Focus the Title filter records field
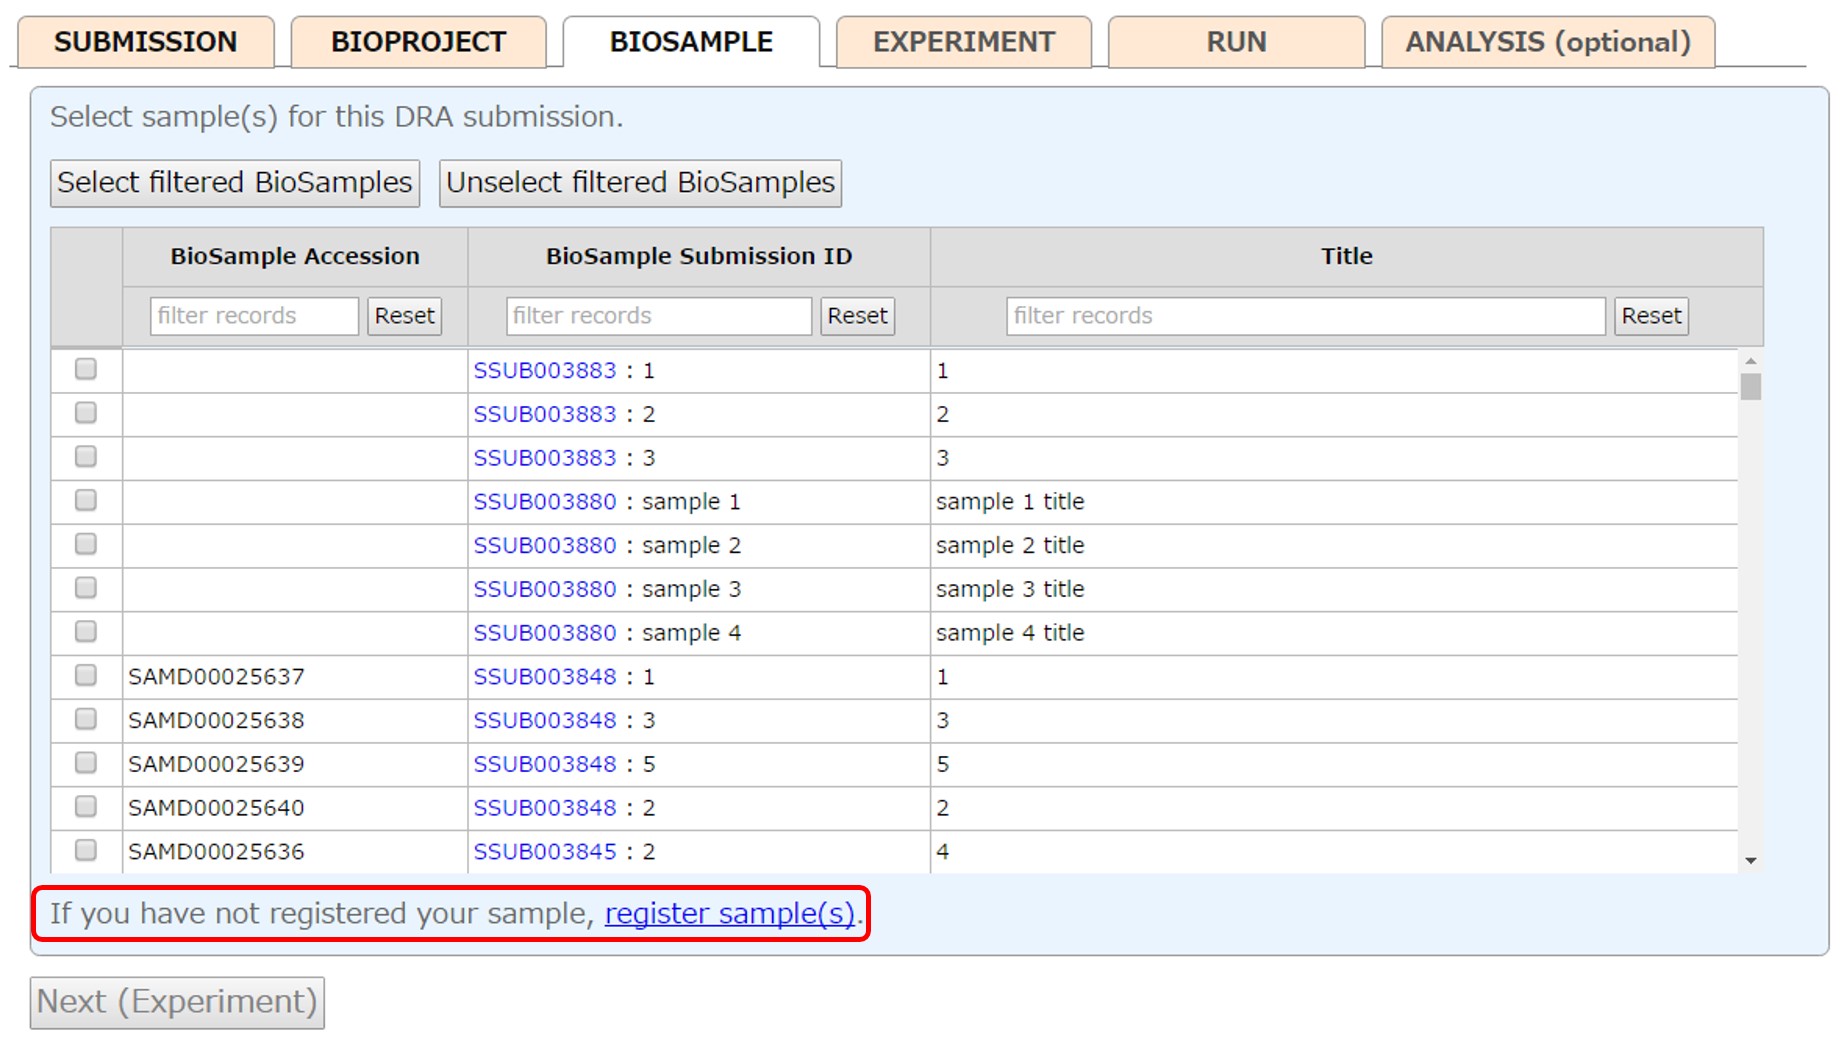Screen dimensions: 1844x1039 (x=1305, y=316)
